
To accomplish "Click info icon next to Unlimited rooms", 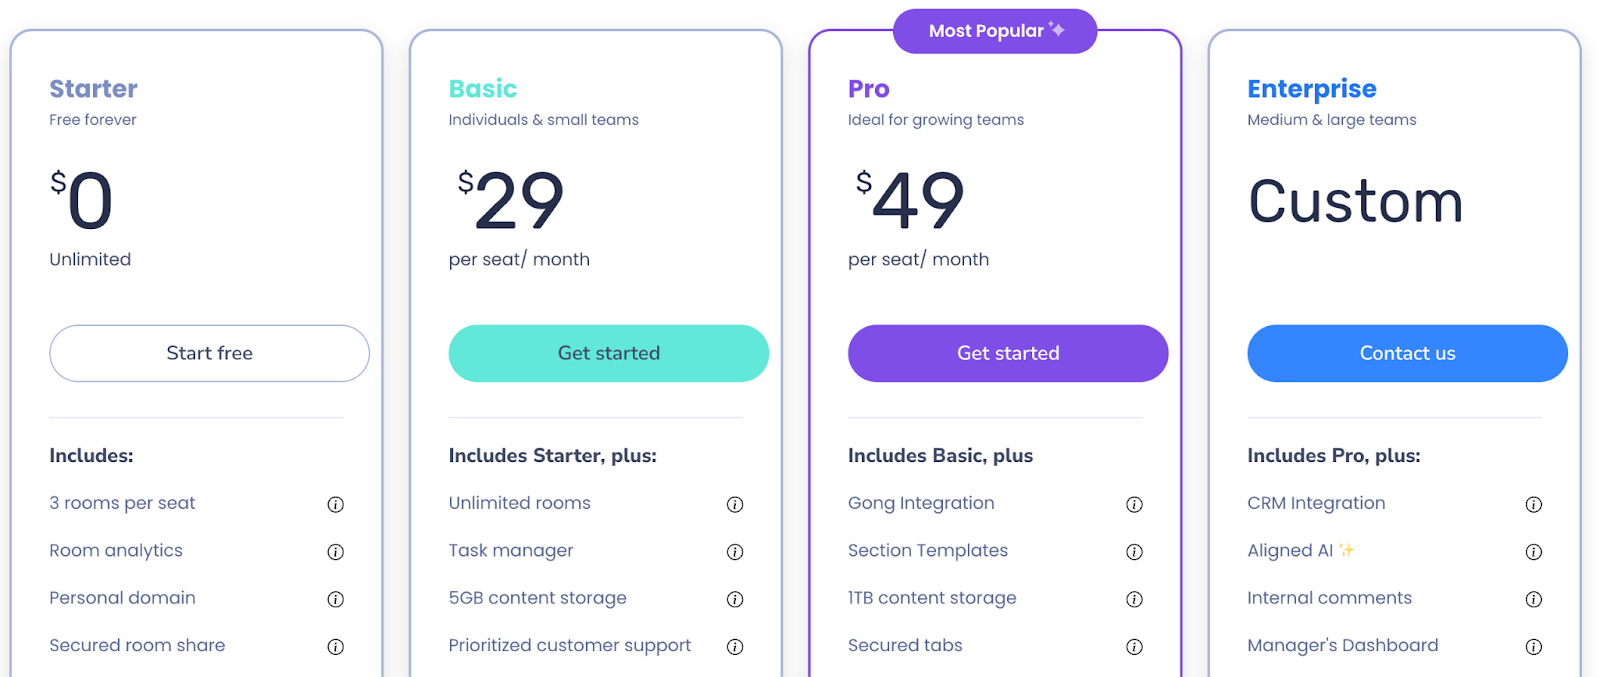I will [x=735, y=504].
